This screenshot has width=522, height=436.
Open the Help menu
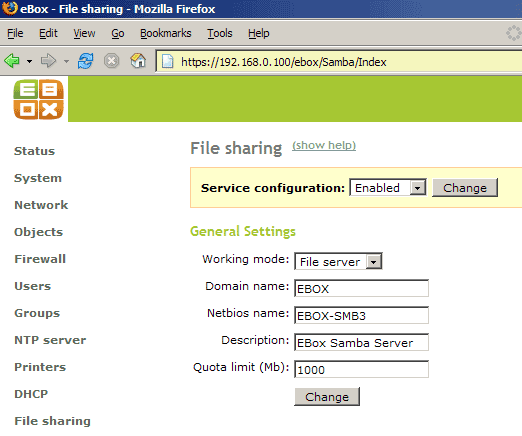point(258,33)
